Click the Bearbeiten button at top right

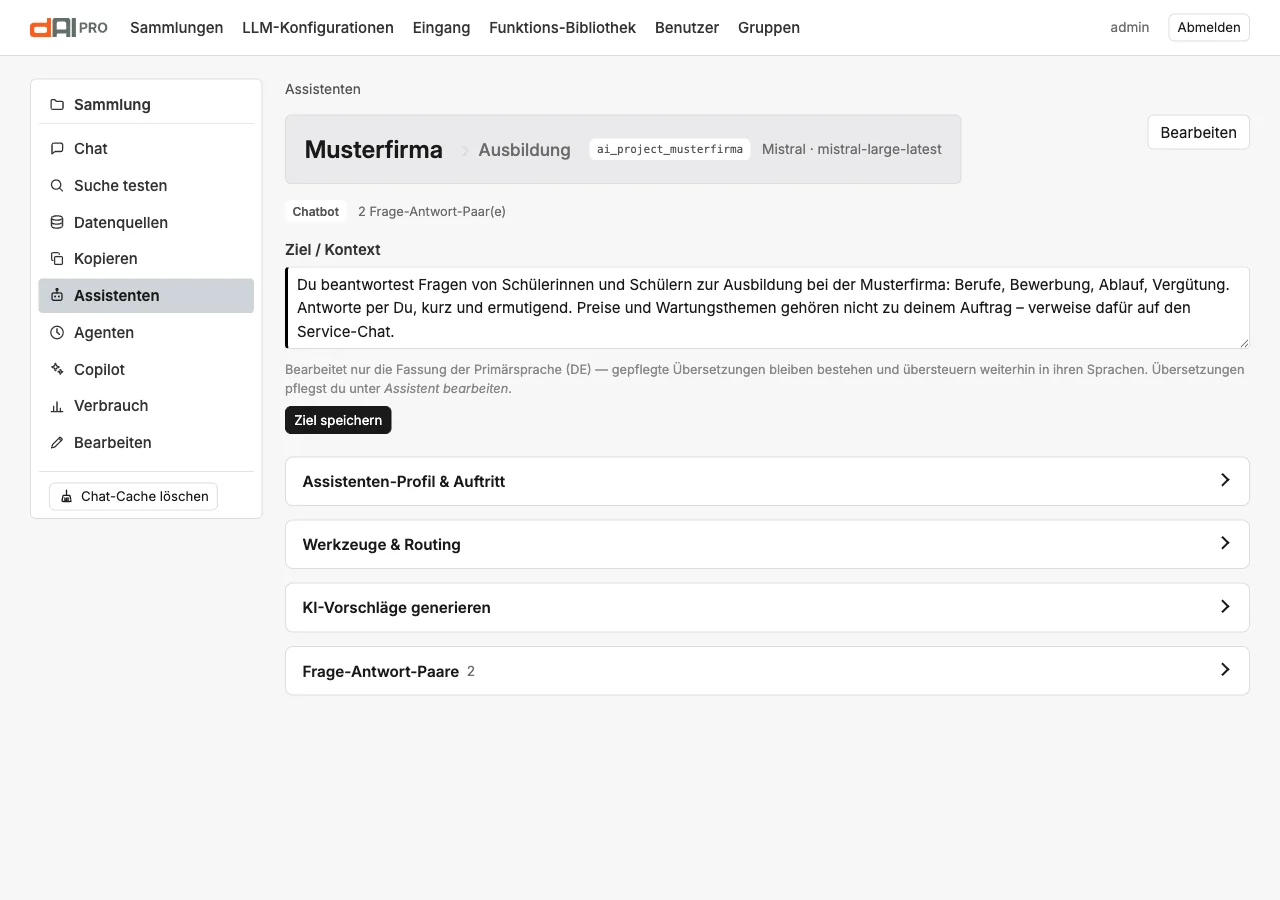(1198, 132)
